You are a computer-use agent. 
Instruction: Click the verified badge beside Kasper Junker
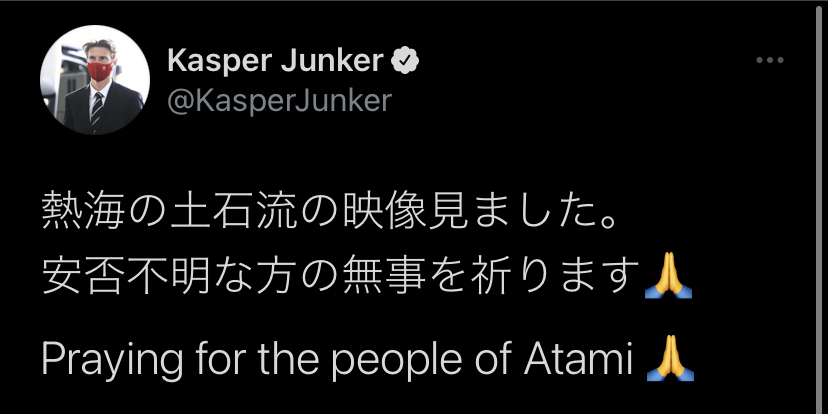(405, 61)
